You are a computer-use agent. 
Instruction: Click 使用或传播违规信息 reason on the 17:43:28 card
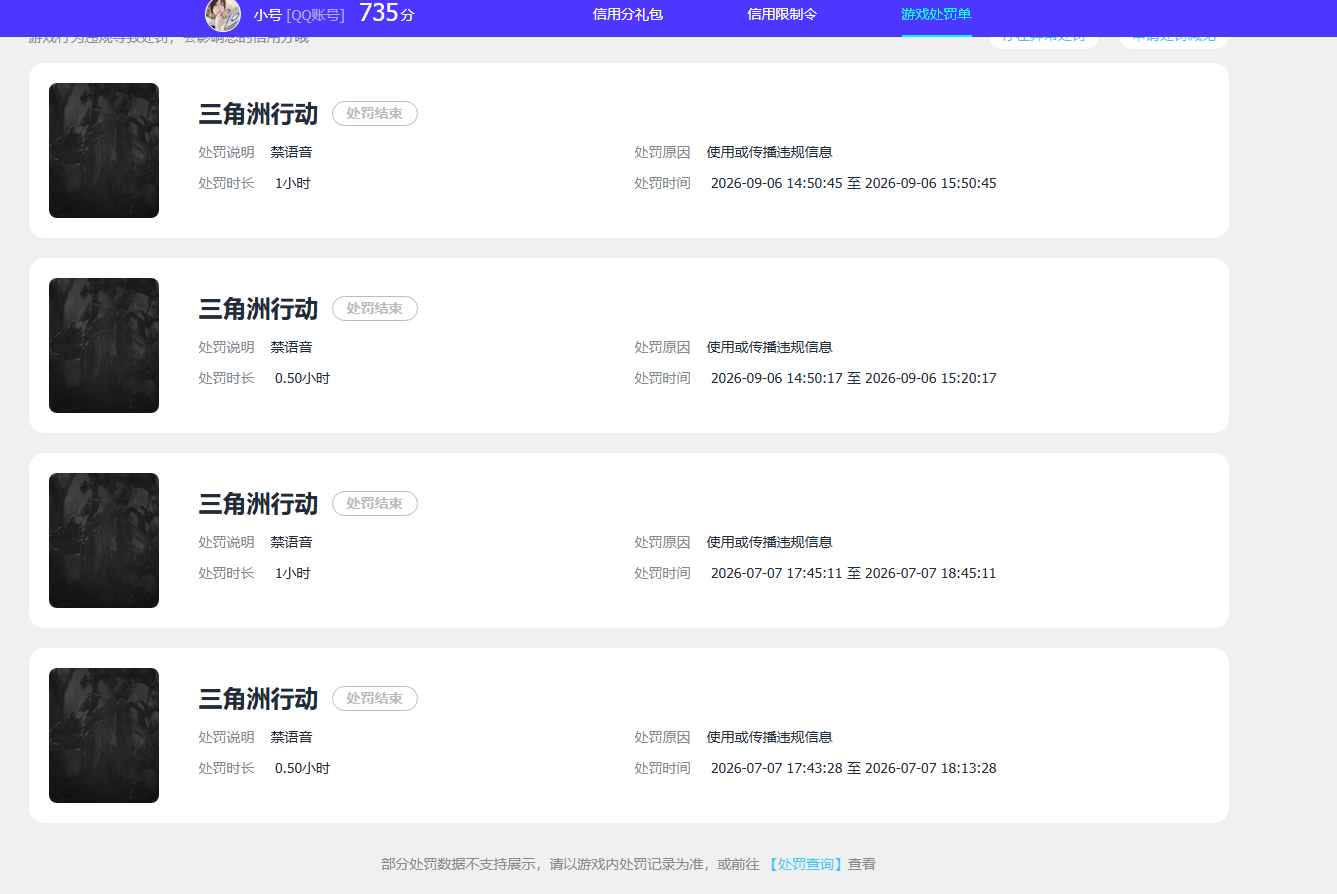click(x=770, y=738)
